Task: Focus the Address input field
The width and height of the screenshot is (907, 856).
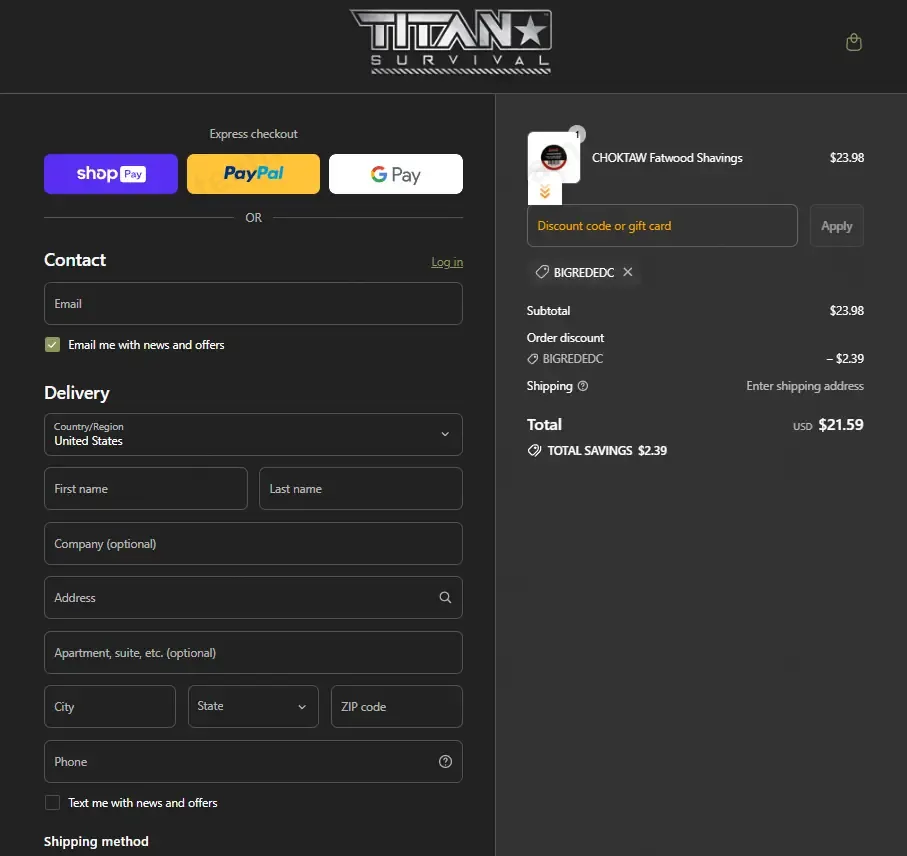Action: click(253, 597)
